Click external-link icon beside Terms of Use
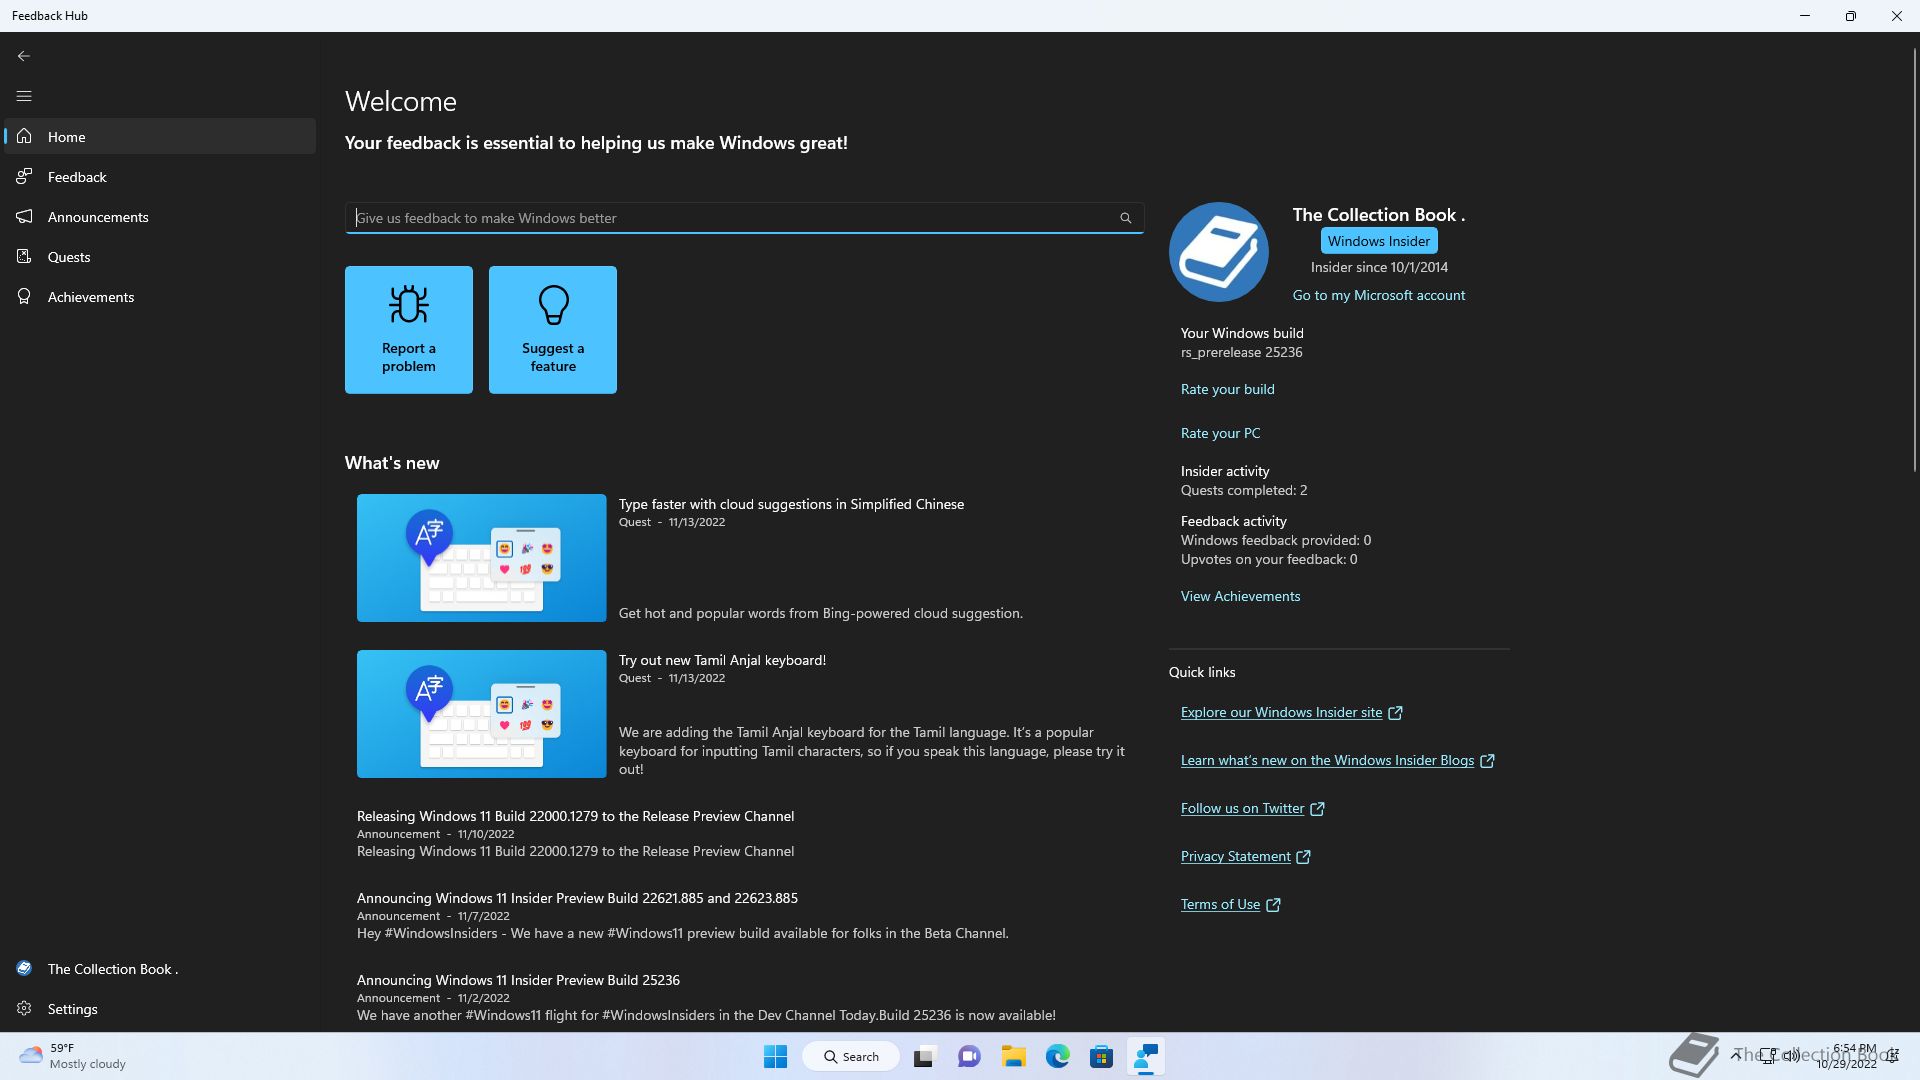Screen dimensions: 1920x1080 pos(1273,905)
